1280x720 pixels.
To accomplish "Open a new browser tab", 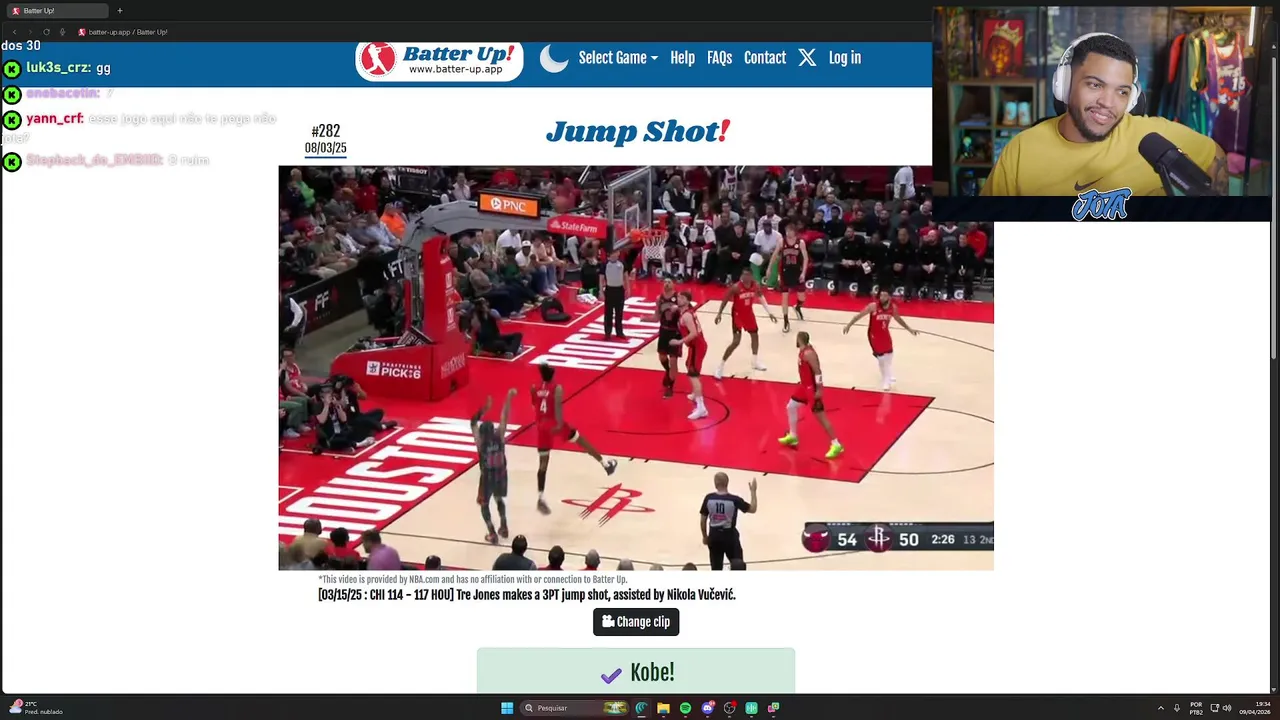I will click(119, 10).
